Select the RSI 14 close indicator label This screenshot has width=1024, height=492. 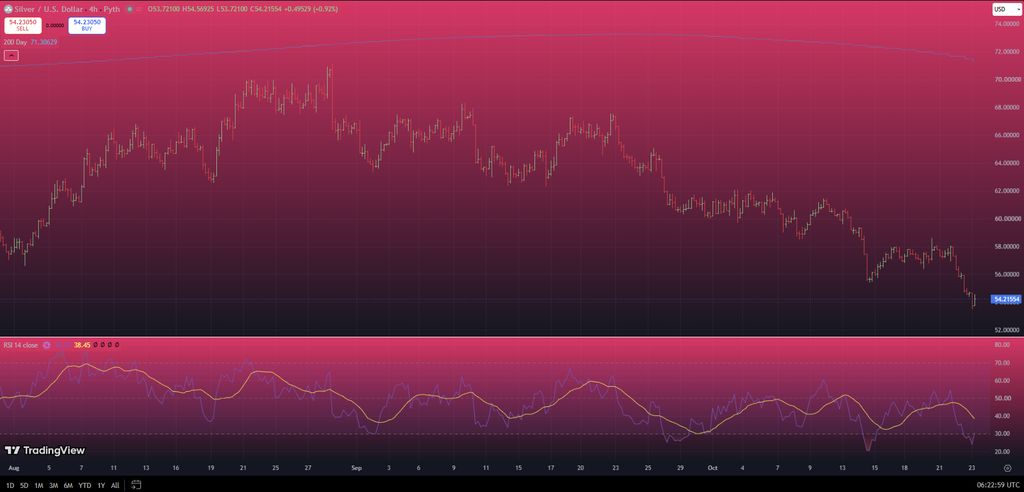tap(22, 345)
